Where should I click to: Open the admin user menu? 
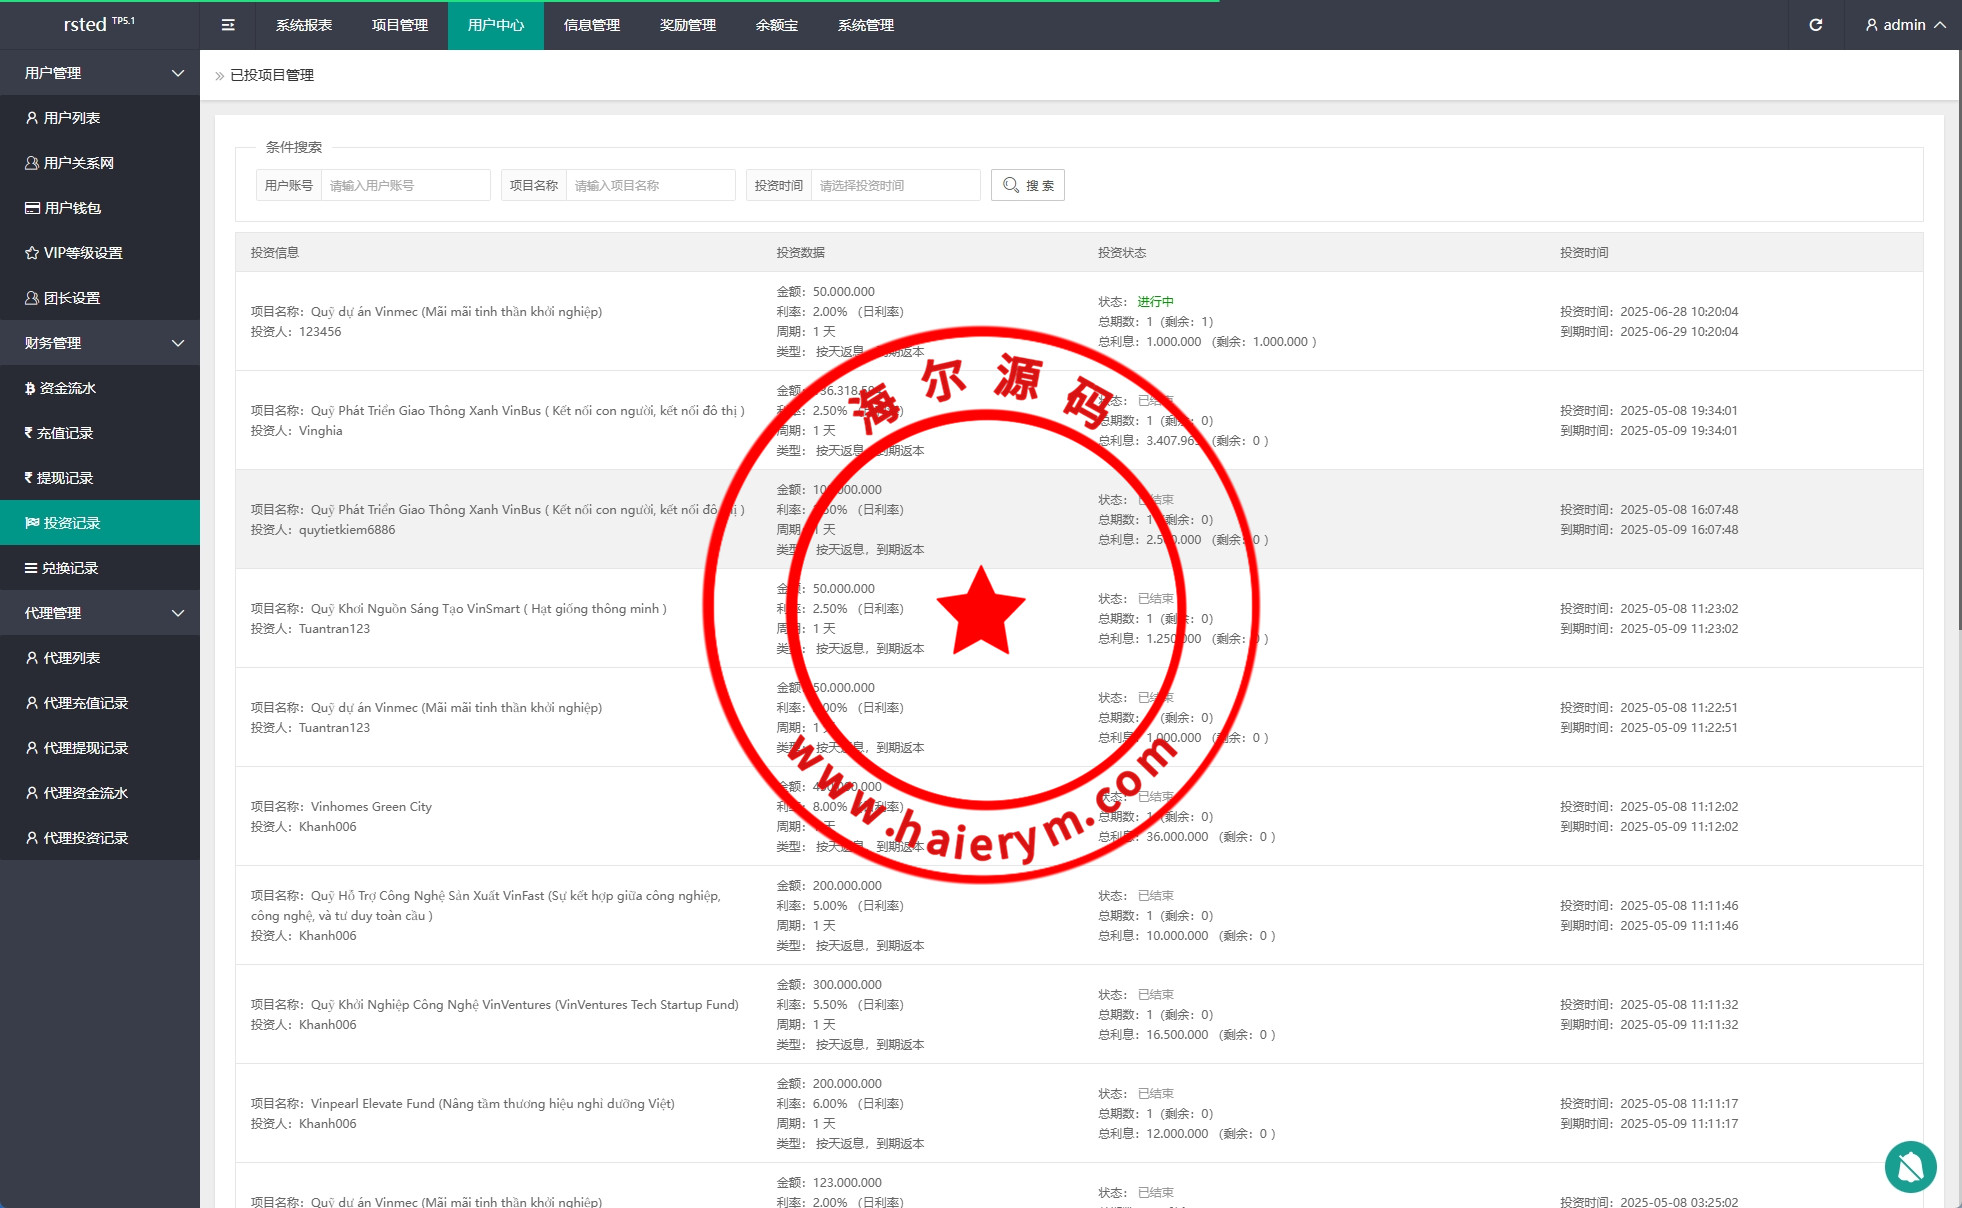click(x=1906, y=25)
